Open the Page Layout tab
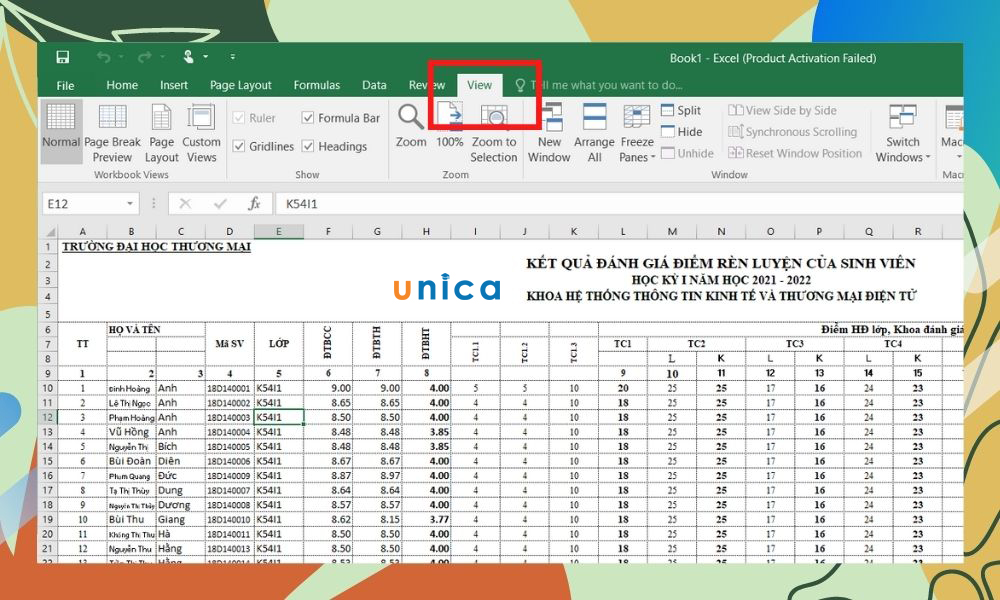The width and height of the screenshot is (1000, 600). pos(240,85)
